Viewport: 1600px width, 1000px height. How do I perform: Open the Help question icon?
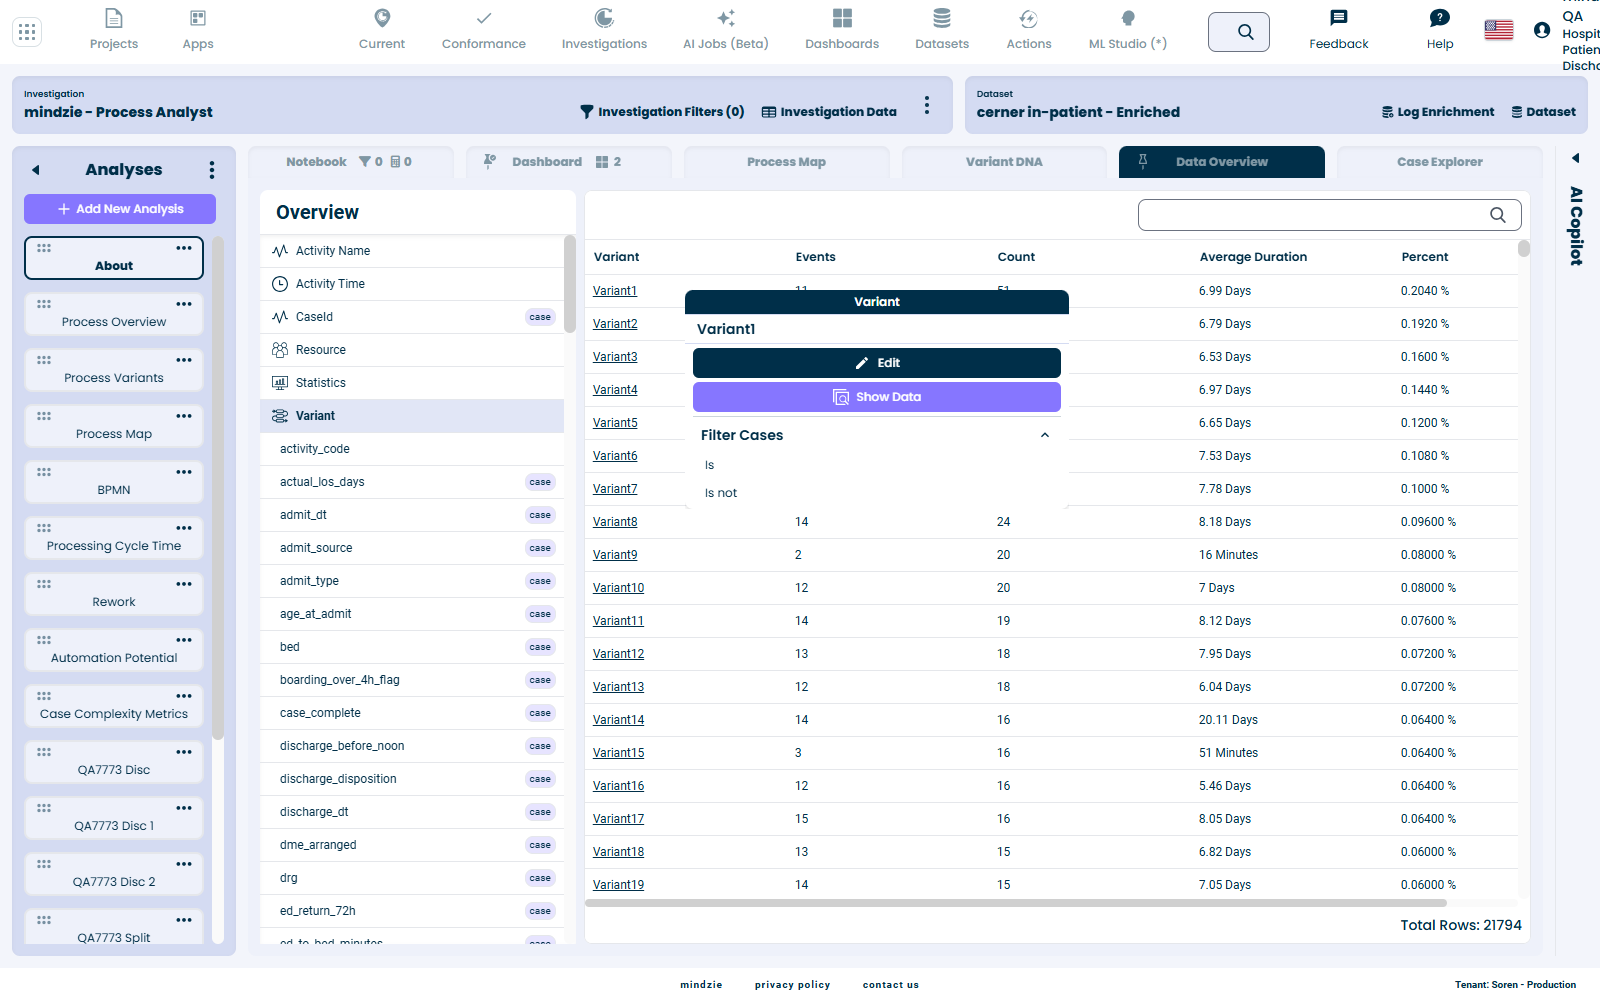pyautogui.click(x=1440, y=18)
